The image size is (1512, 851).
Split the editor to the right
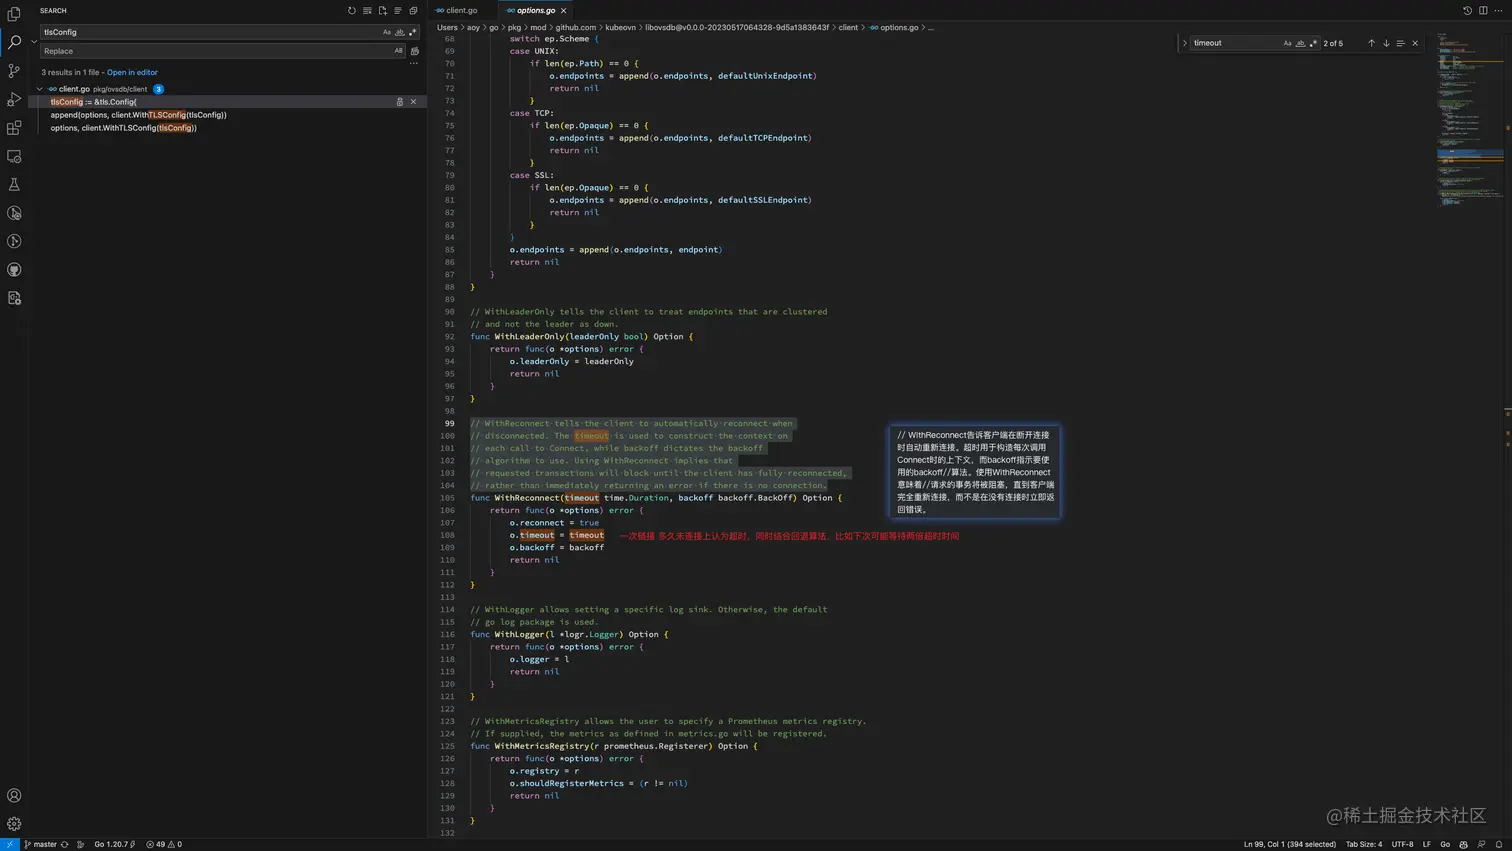point(1483,10)
